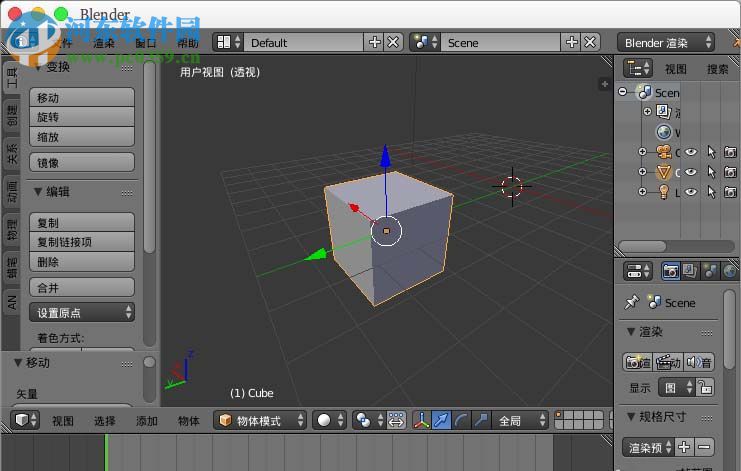Delete the current scene with X button
This screenshot has width=741, height=471.
[x=590, y=43]
